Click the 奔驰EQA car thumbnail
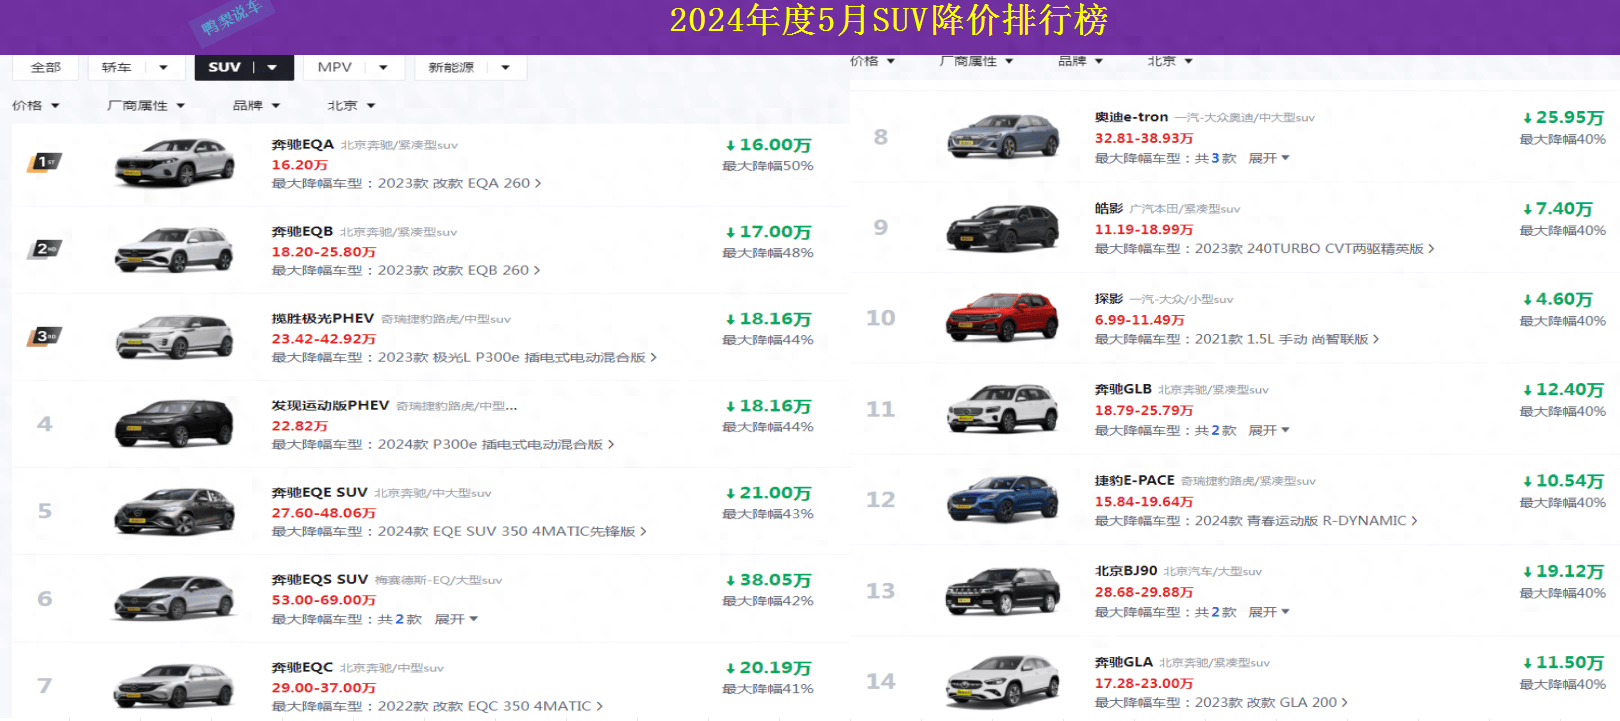Screen dimensions: 1620x721 point(174,163)
